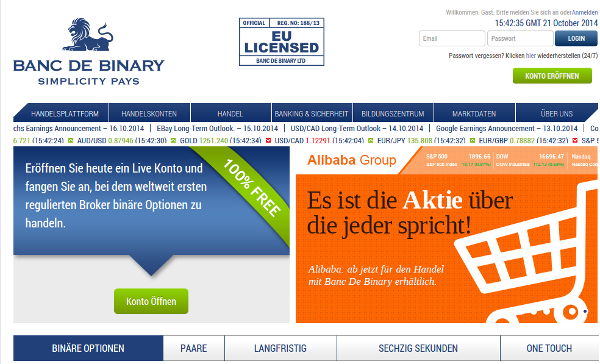Click the EU Licensed badge

coord(281,42)
